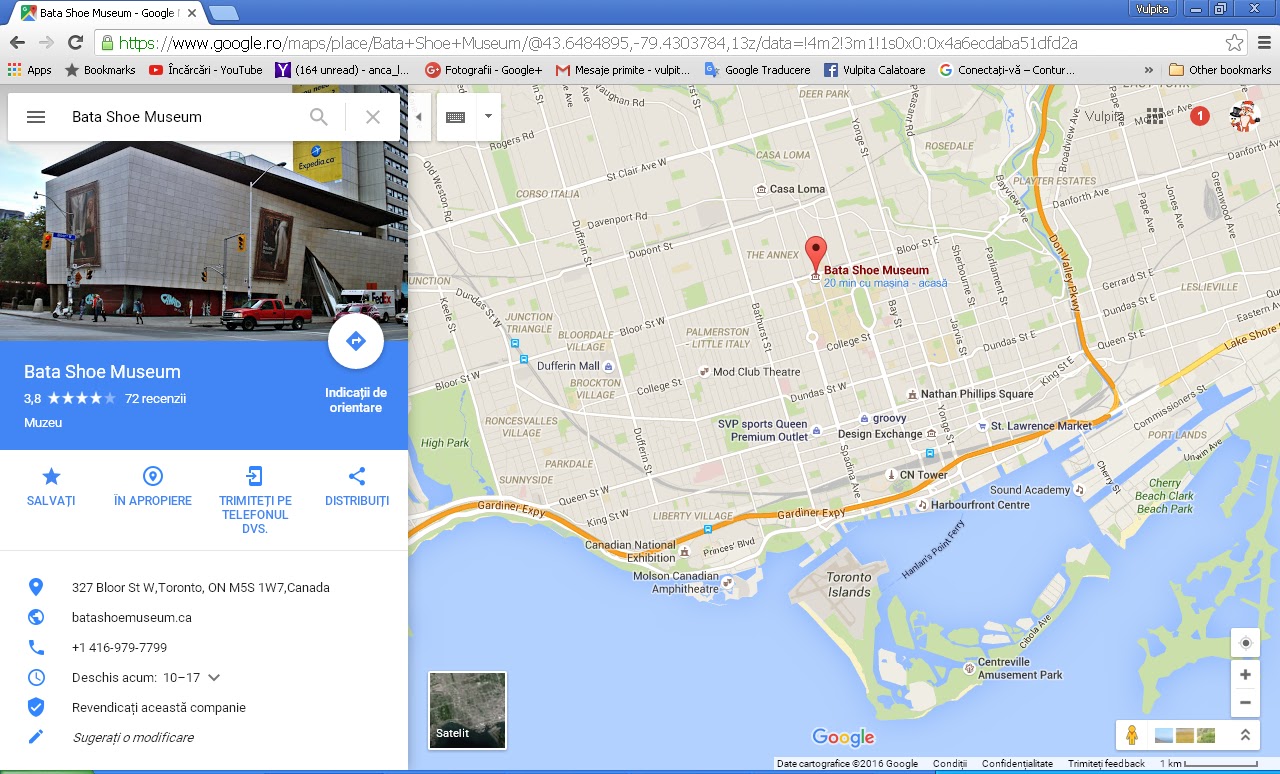This screenshot has width=1280, height=774.
Task: Toggle the on-screen keyboard input tool
Action: [x=455, y=117]
